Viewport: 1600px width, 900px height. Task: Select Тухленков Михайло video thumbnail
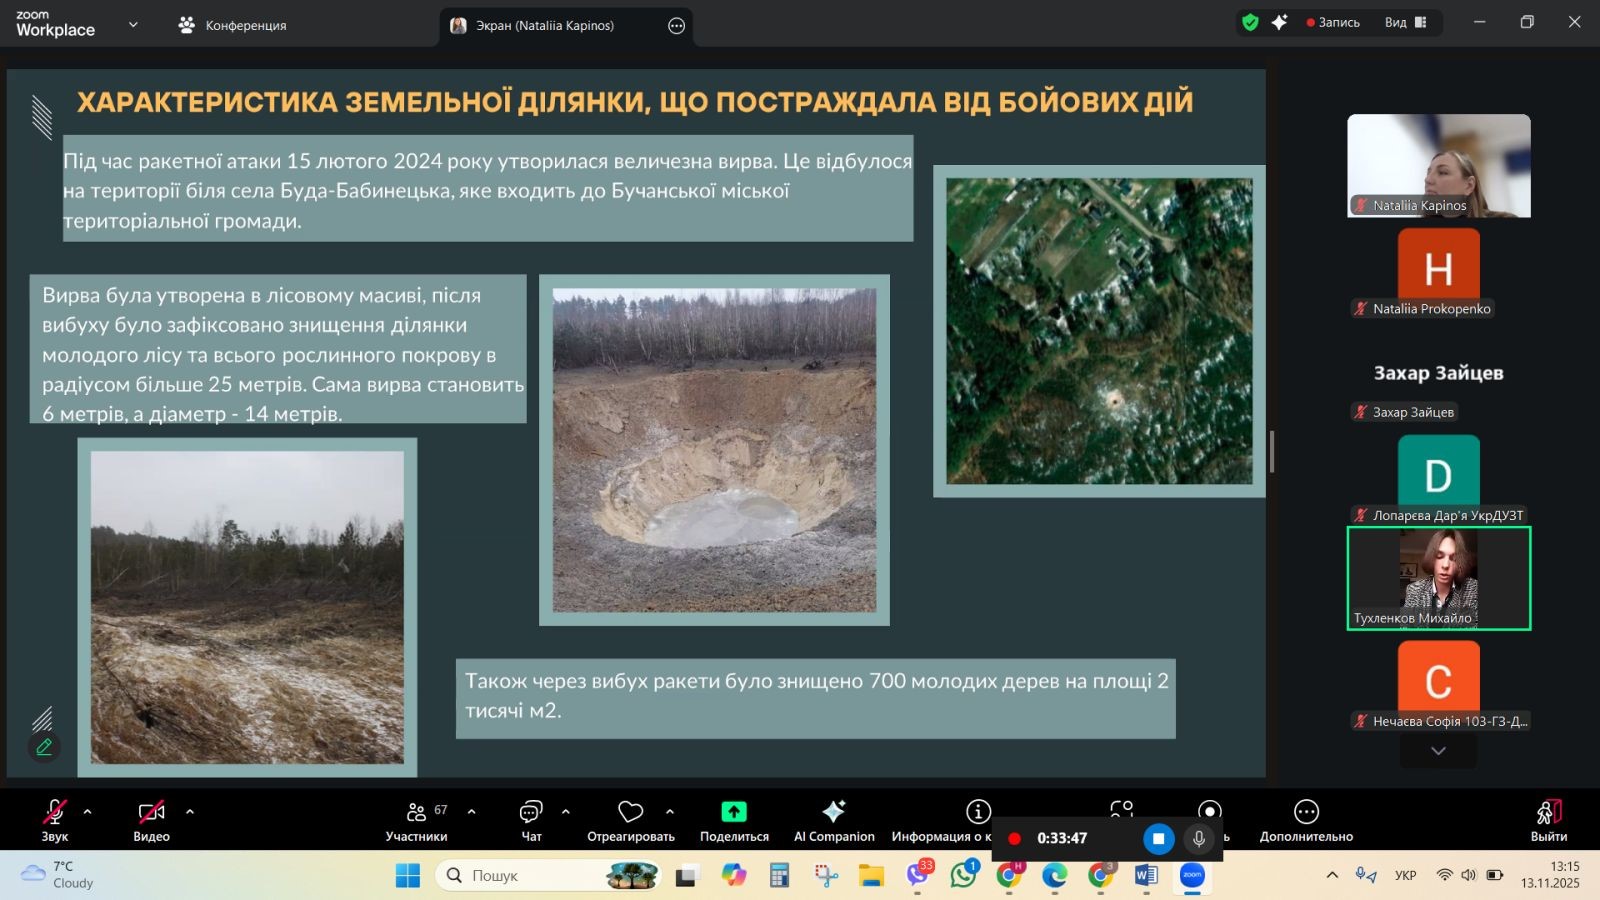(x=1438, y=578)
